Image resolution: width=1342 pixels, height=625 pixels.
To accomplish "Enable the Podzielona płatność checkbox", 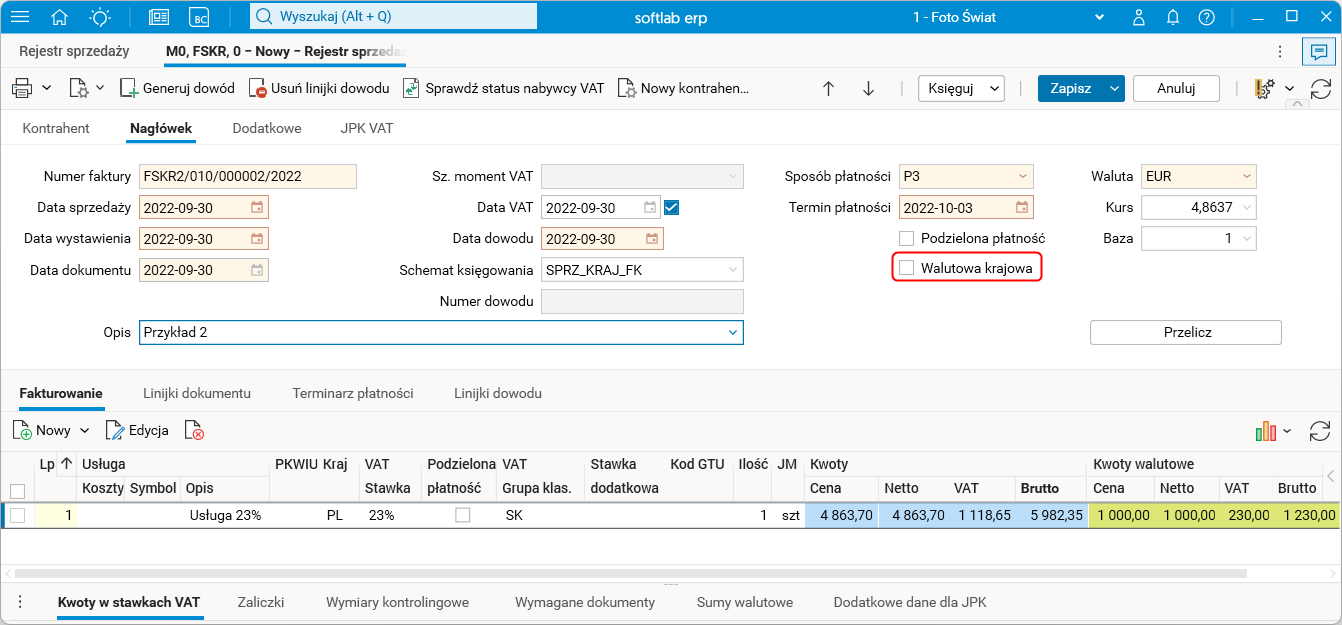I will click(x=907, y=239).
